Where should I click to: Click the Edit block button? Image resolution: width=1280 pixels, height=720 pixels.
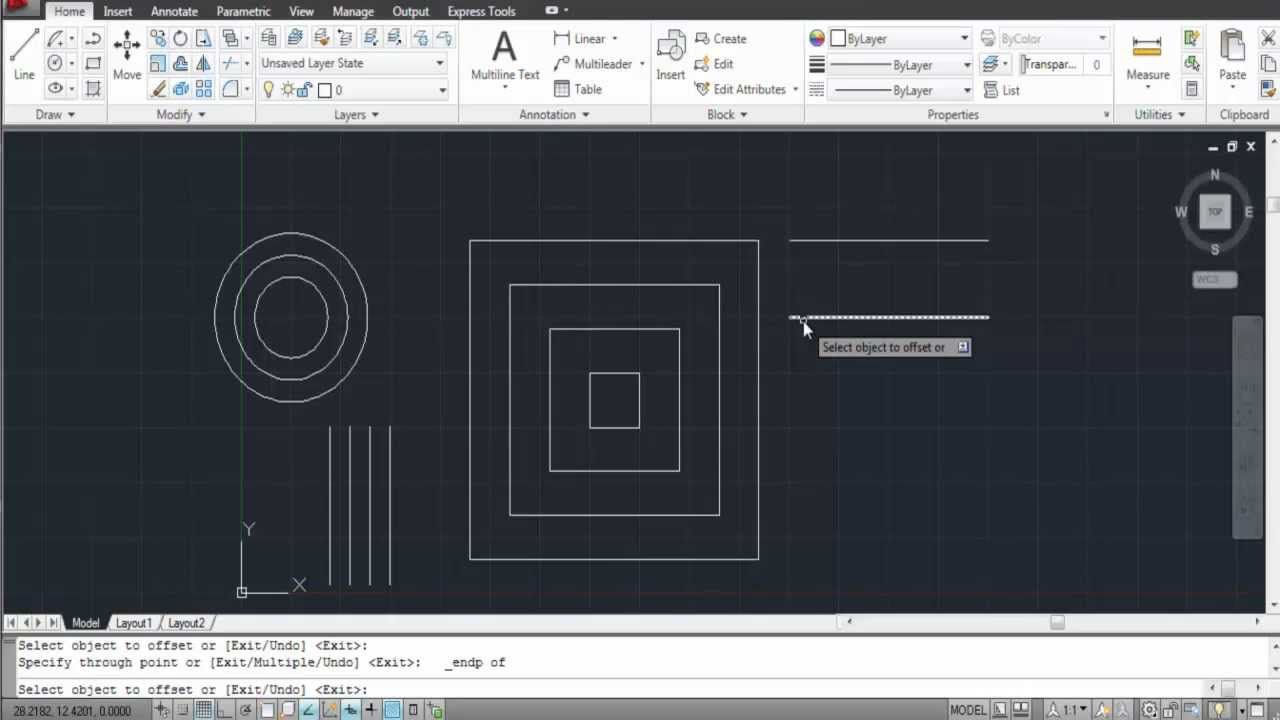[714, 63]
